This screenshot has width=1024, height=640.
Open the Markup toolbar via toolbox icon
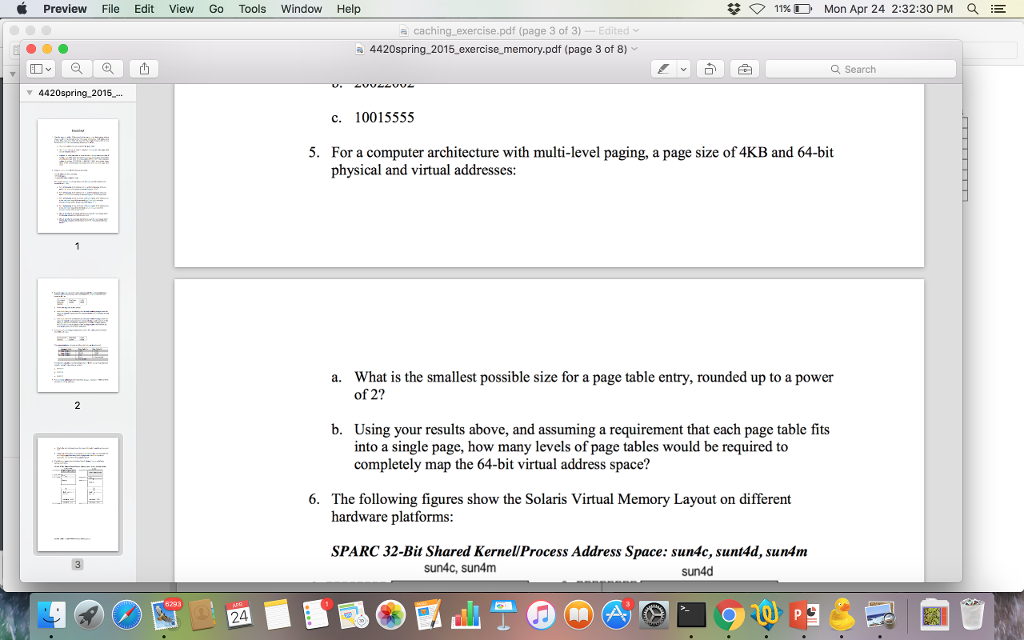coord(744,68)
